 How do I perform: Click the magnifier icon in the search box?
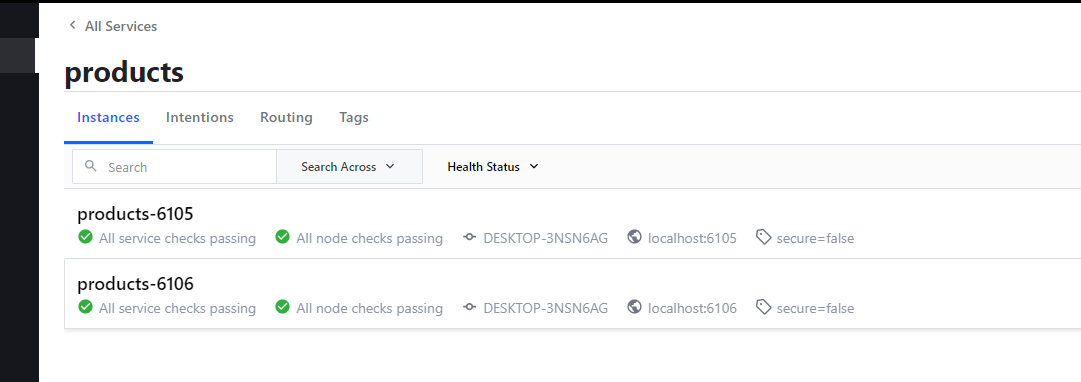click(90, 166)
